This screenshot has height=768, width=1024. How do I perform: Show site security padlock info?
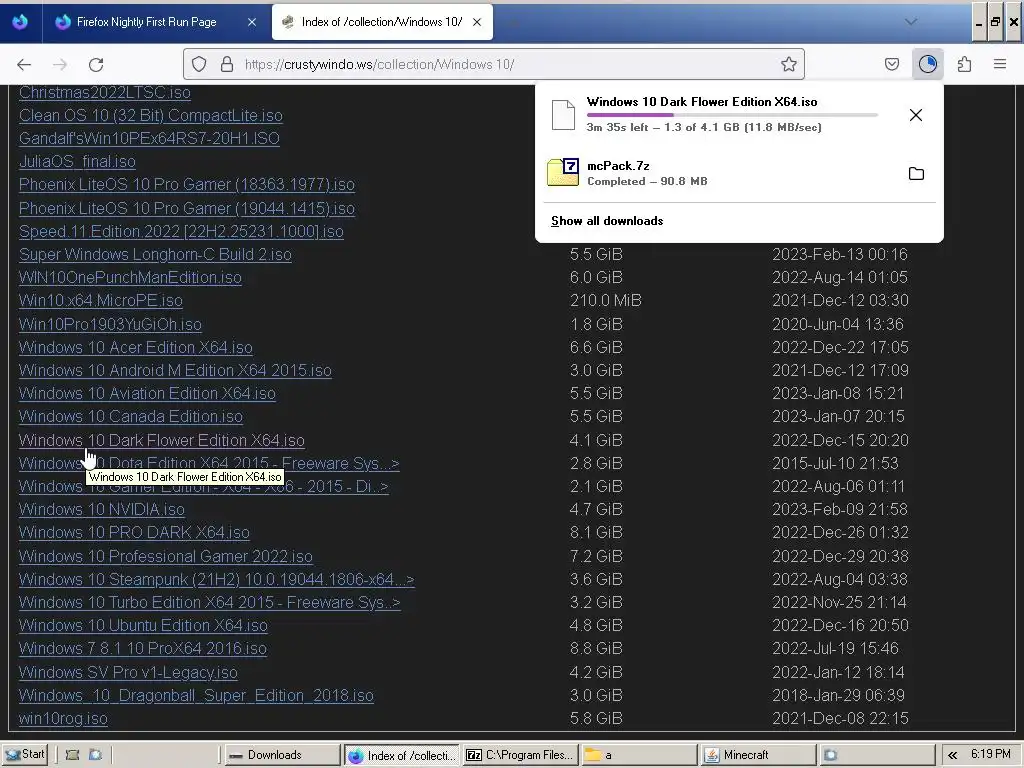pos(227,64)
